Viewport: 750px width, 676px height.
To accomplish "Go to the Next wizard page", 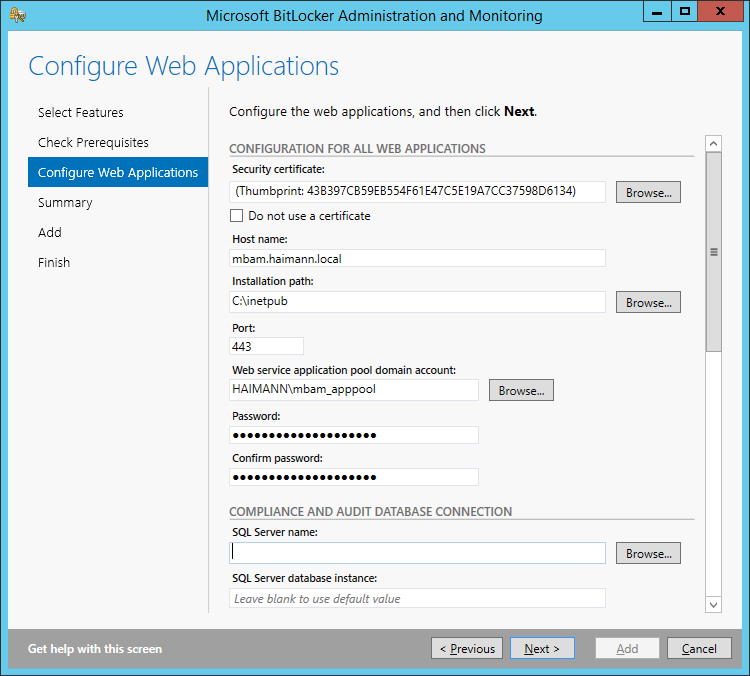I will 542,648.
